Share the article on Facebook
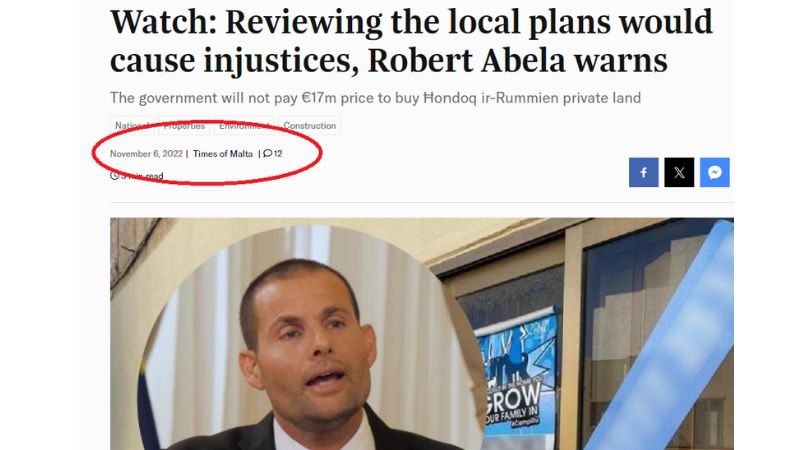Viewport: 800px width, 450px height. [x=643, y=172]
